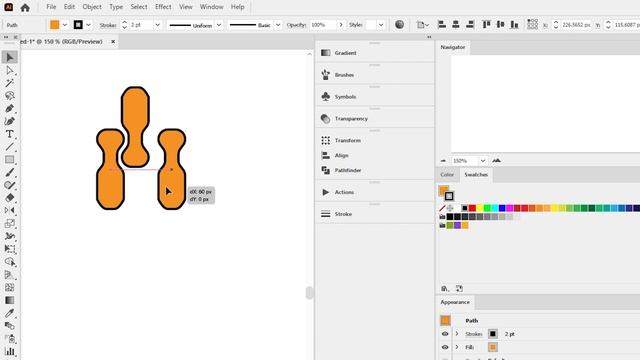Pick the Eyedropper tool
The height and width of the screenshot is (360, 640).
coord(10,313)
